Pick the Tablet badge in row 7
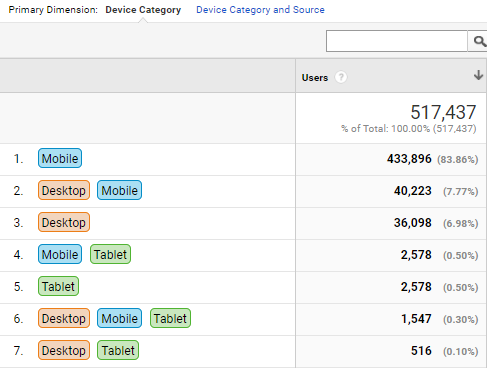The width and height of the screenshot is (487, 371). [x=118, y=350]
